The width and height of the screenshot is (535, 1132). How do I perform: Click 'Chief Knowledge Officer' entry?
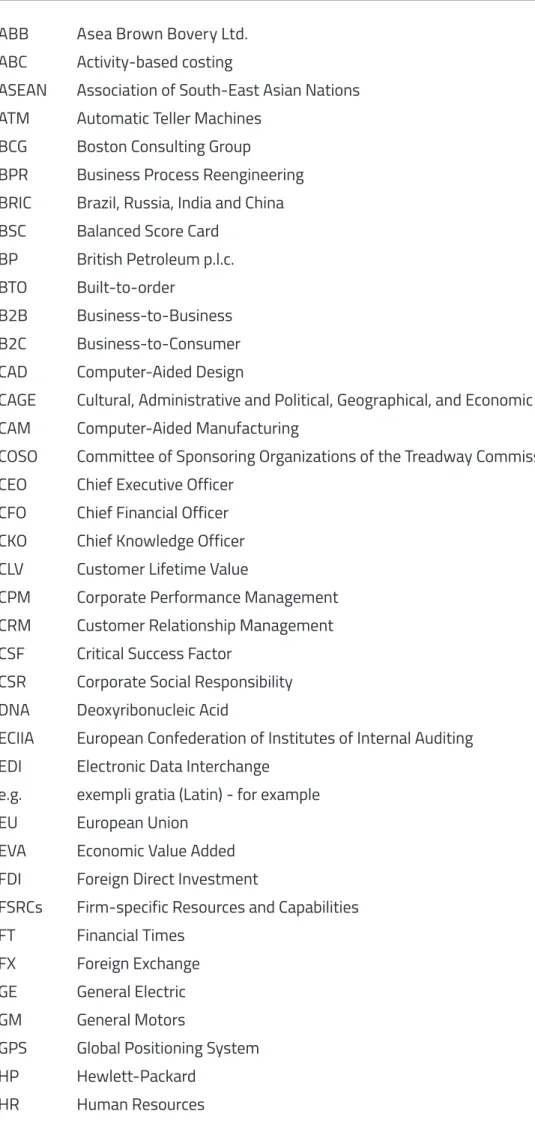[x=161, y=541]
